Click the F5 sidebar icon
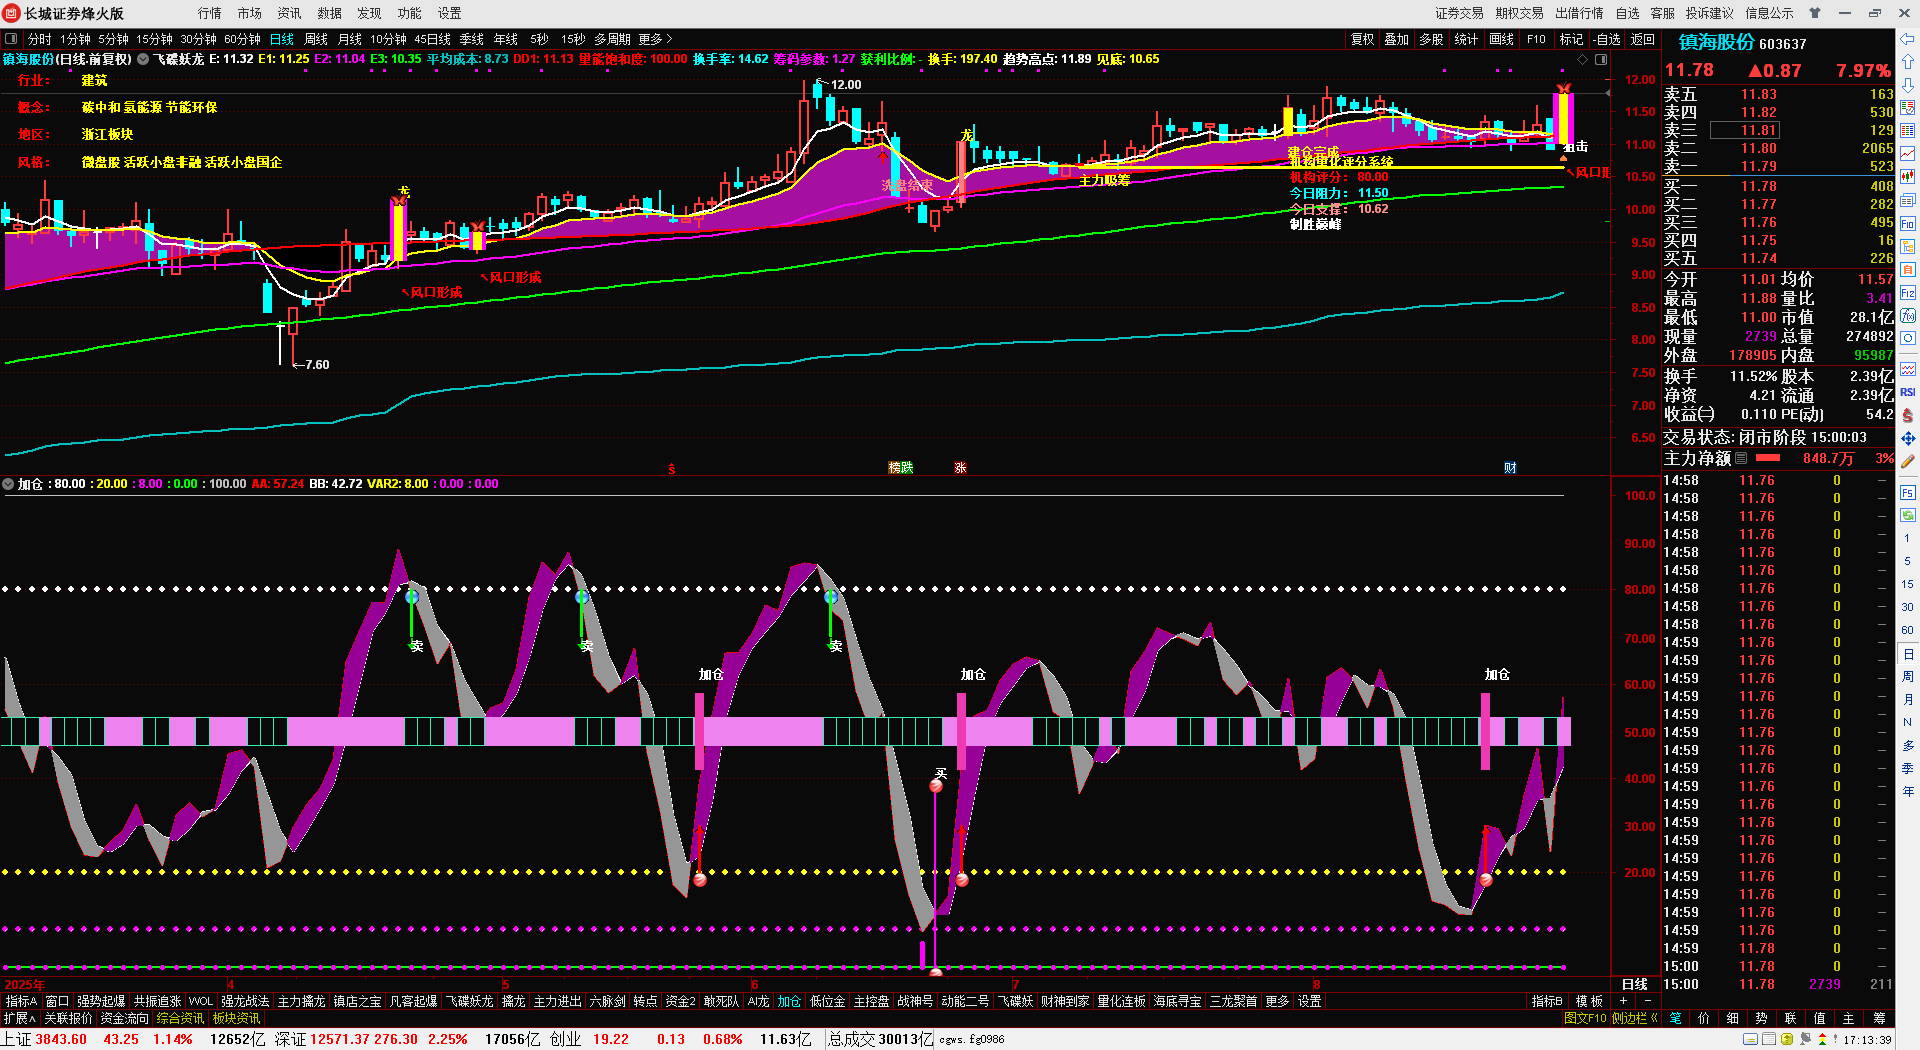The width and height of the screenshot is (1920, 1050). [1908, 493]
